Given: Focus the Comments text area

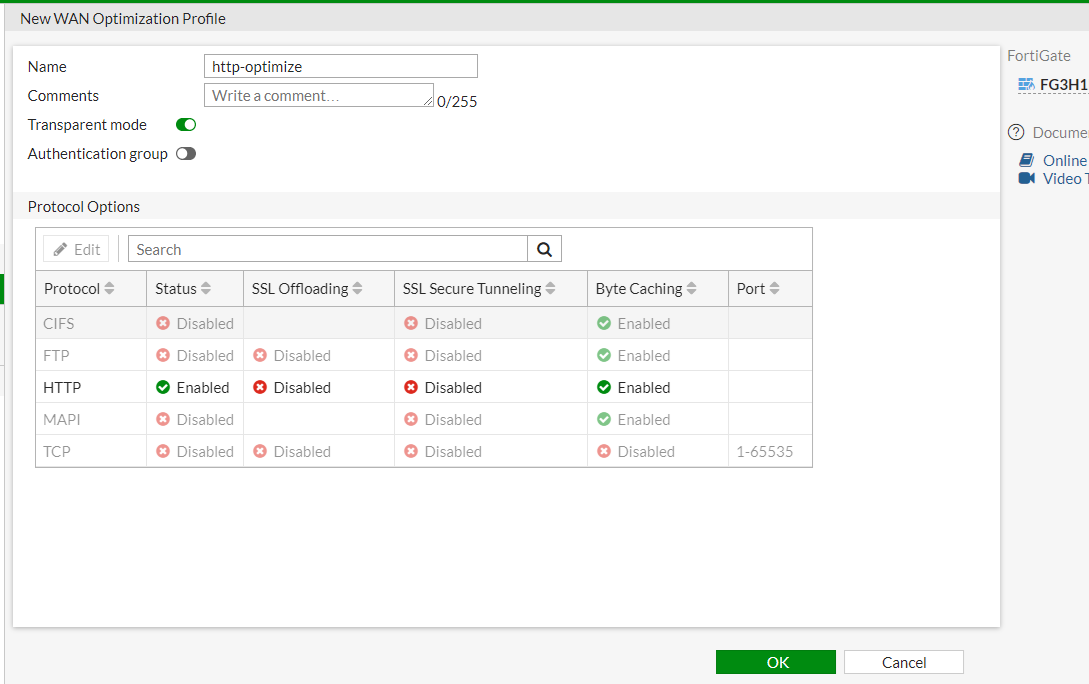Looking at the screenshot, I should coord(318,96).
